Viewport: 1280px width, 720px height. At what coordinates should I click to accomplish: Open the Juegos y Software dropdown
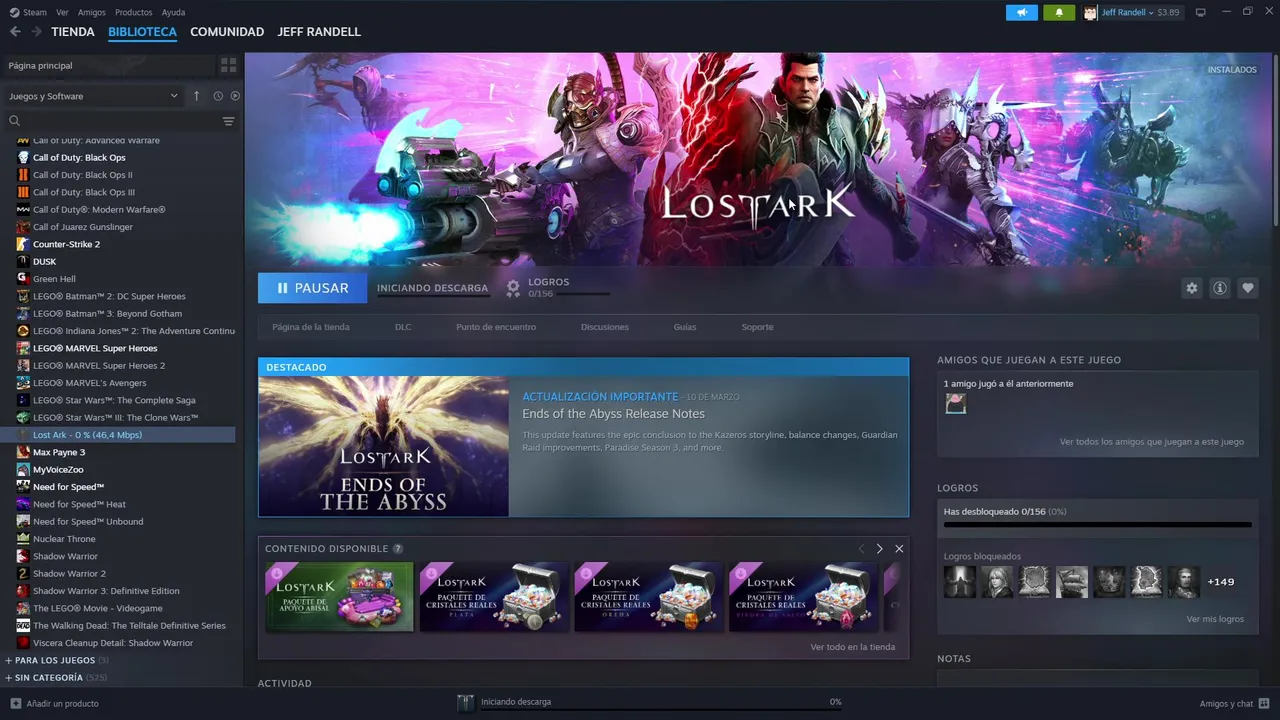coord(93,96)
